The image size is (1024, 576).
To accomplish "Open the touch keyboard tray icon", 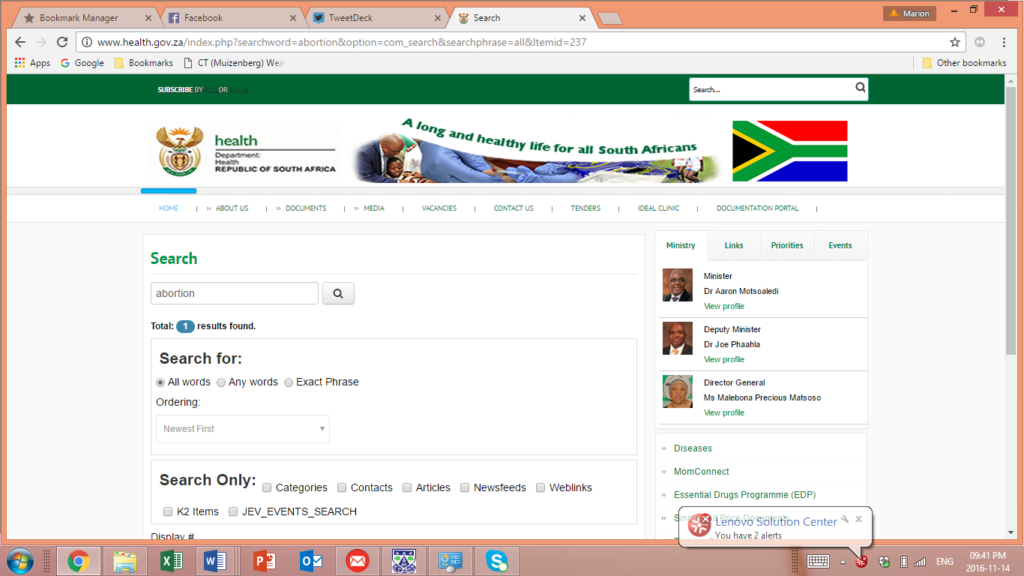I will coord(818,561).
